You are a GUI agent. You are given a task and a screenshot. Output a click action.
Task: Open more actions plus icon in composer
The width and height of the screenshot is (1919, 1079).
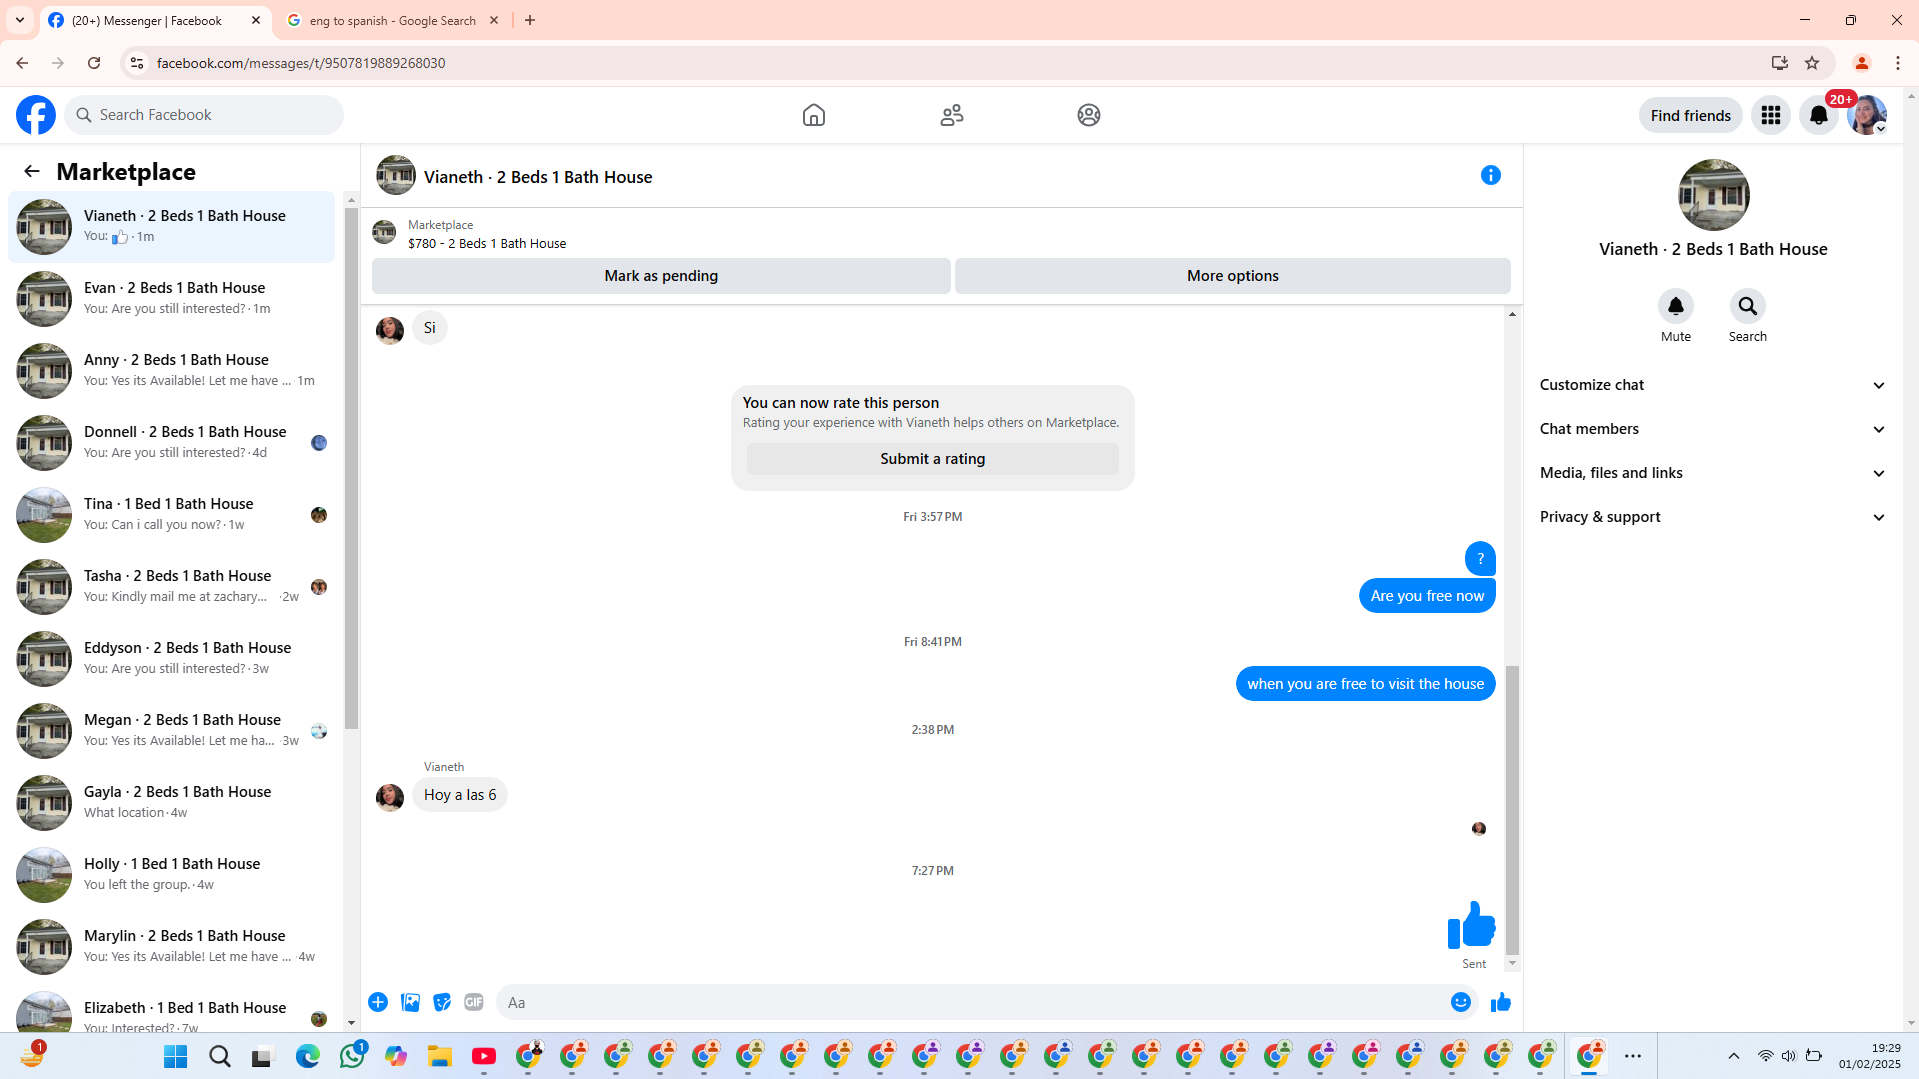click(x=378, y=1002)
